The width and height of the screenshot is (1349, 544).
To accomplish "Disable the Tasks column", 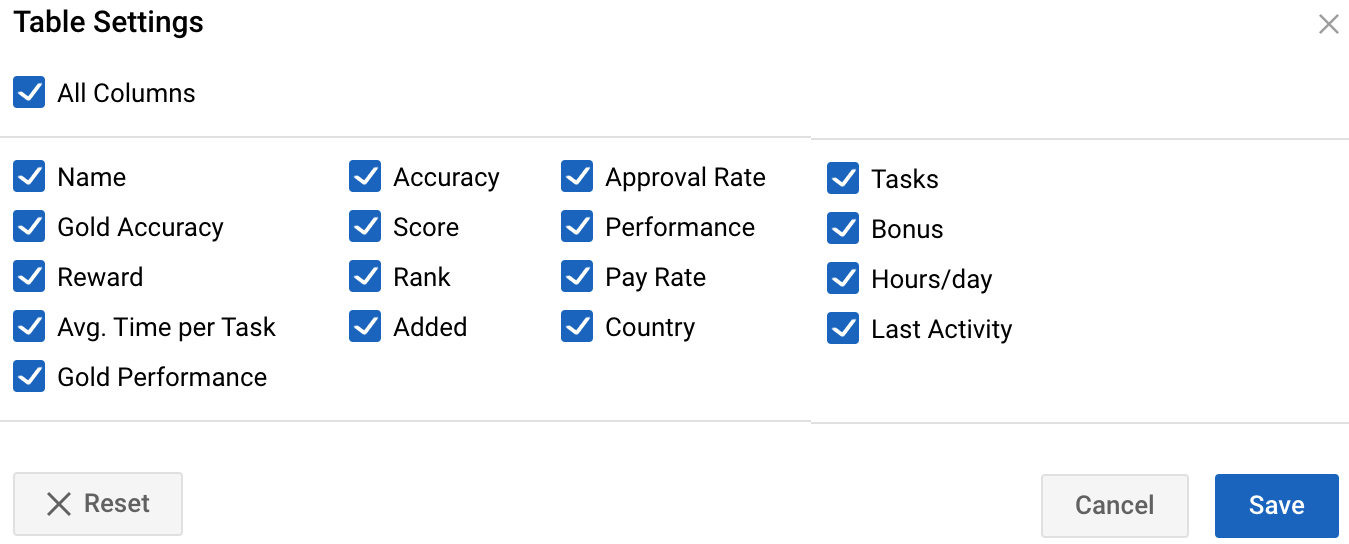I will click(843, 179).
